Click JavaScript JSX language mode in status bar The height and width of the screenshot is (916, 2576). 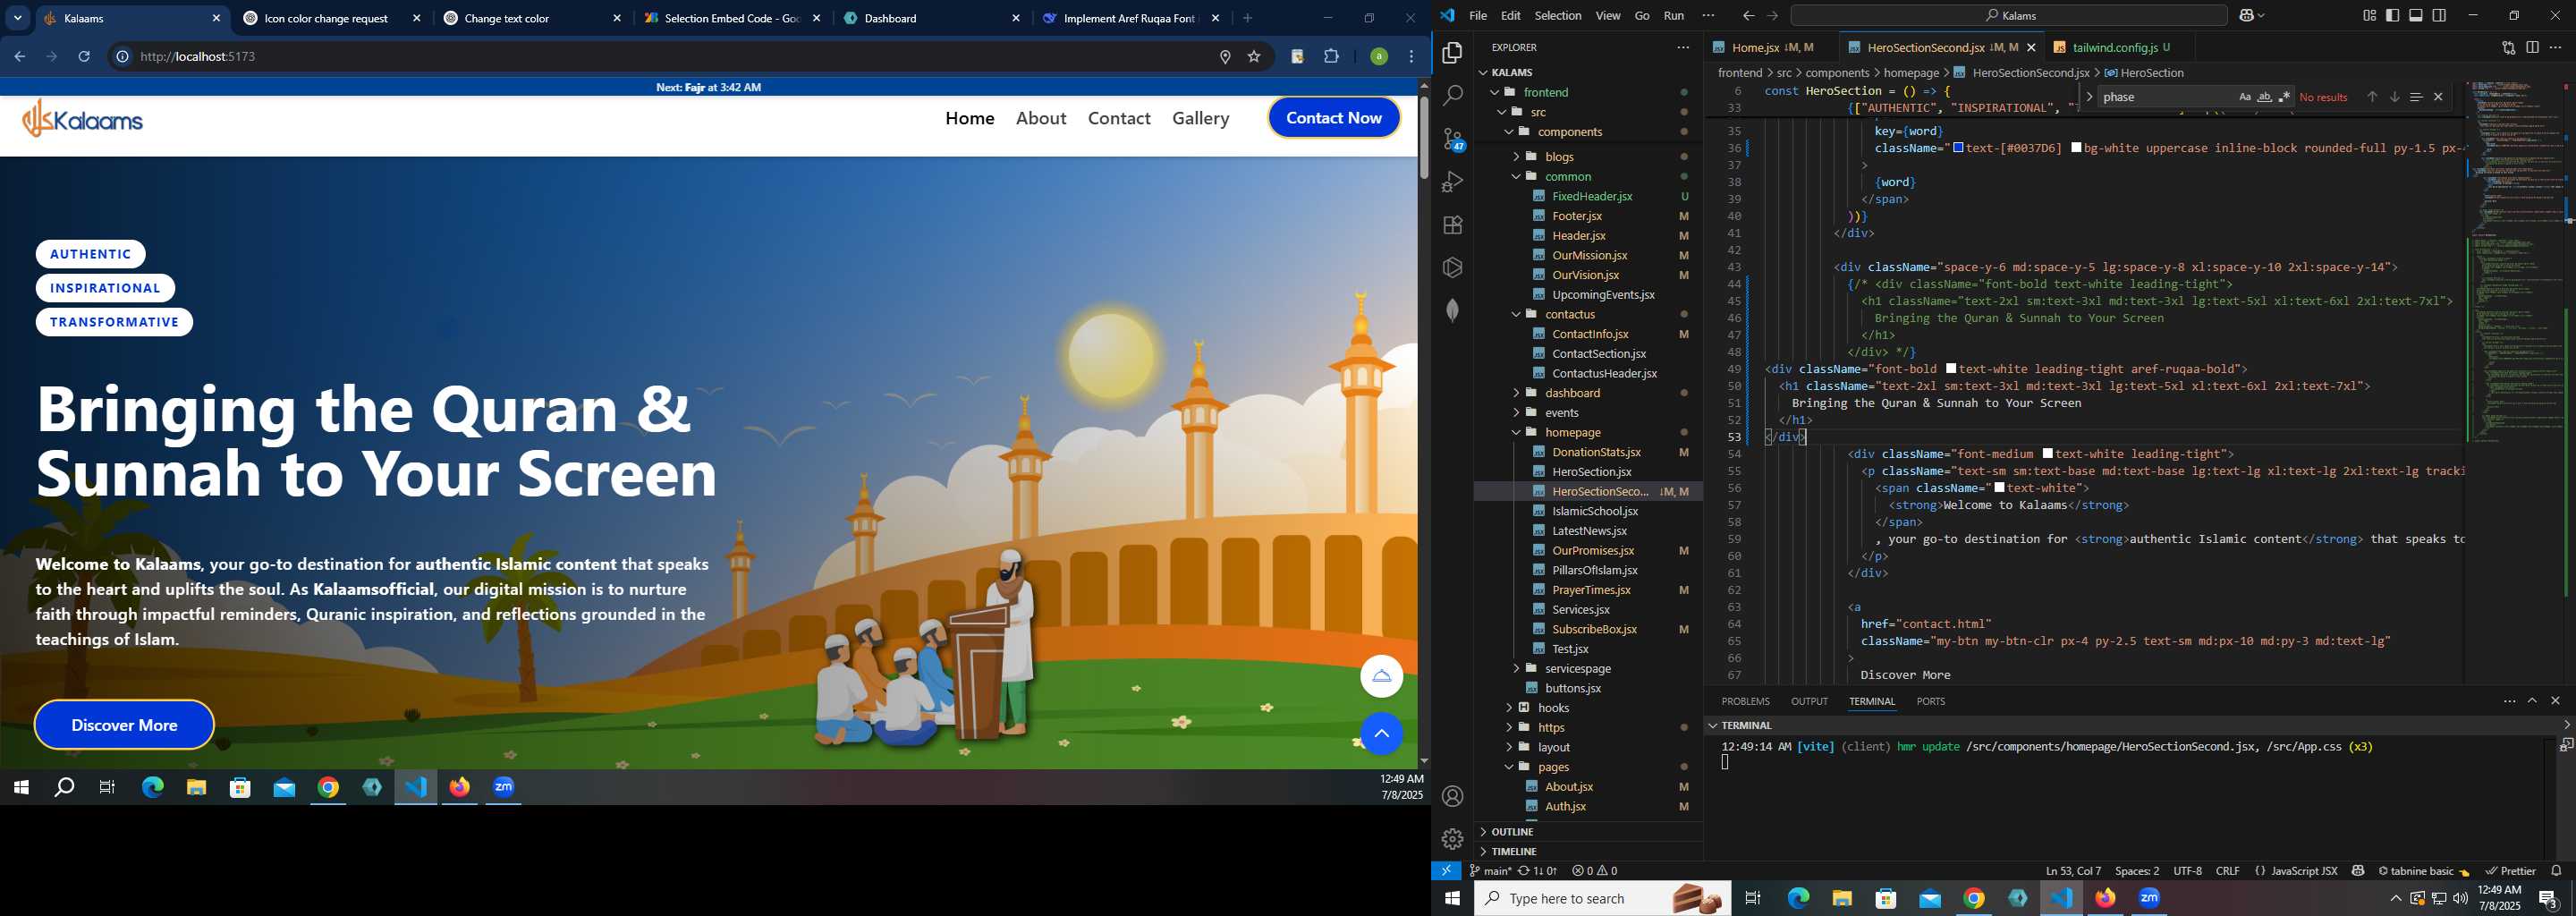[2304, 871]
